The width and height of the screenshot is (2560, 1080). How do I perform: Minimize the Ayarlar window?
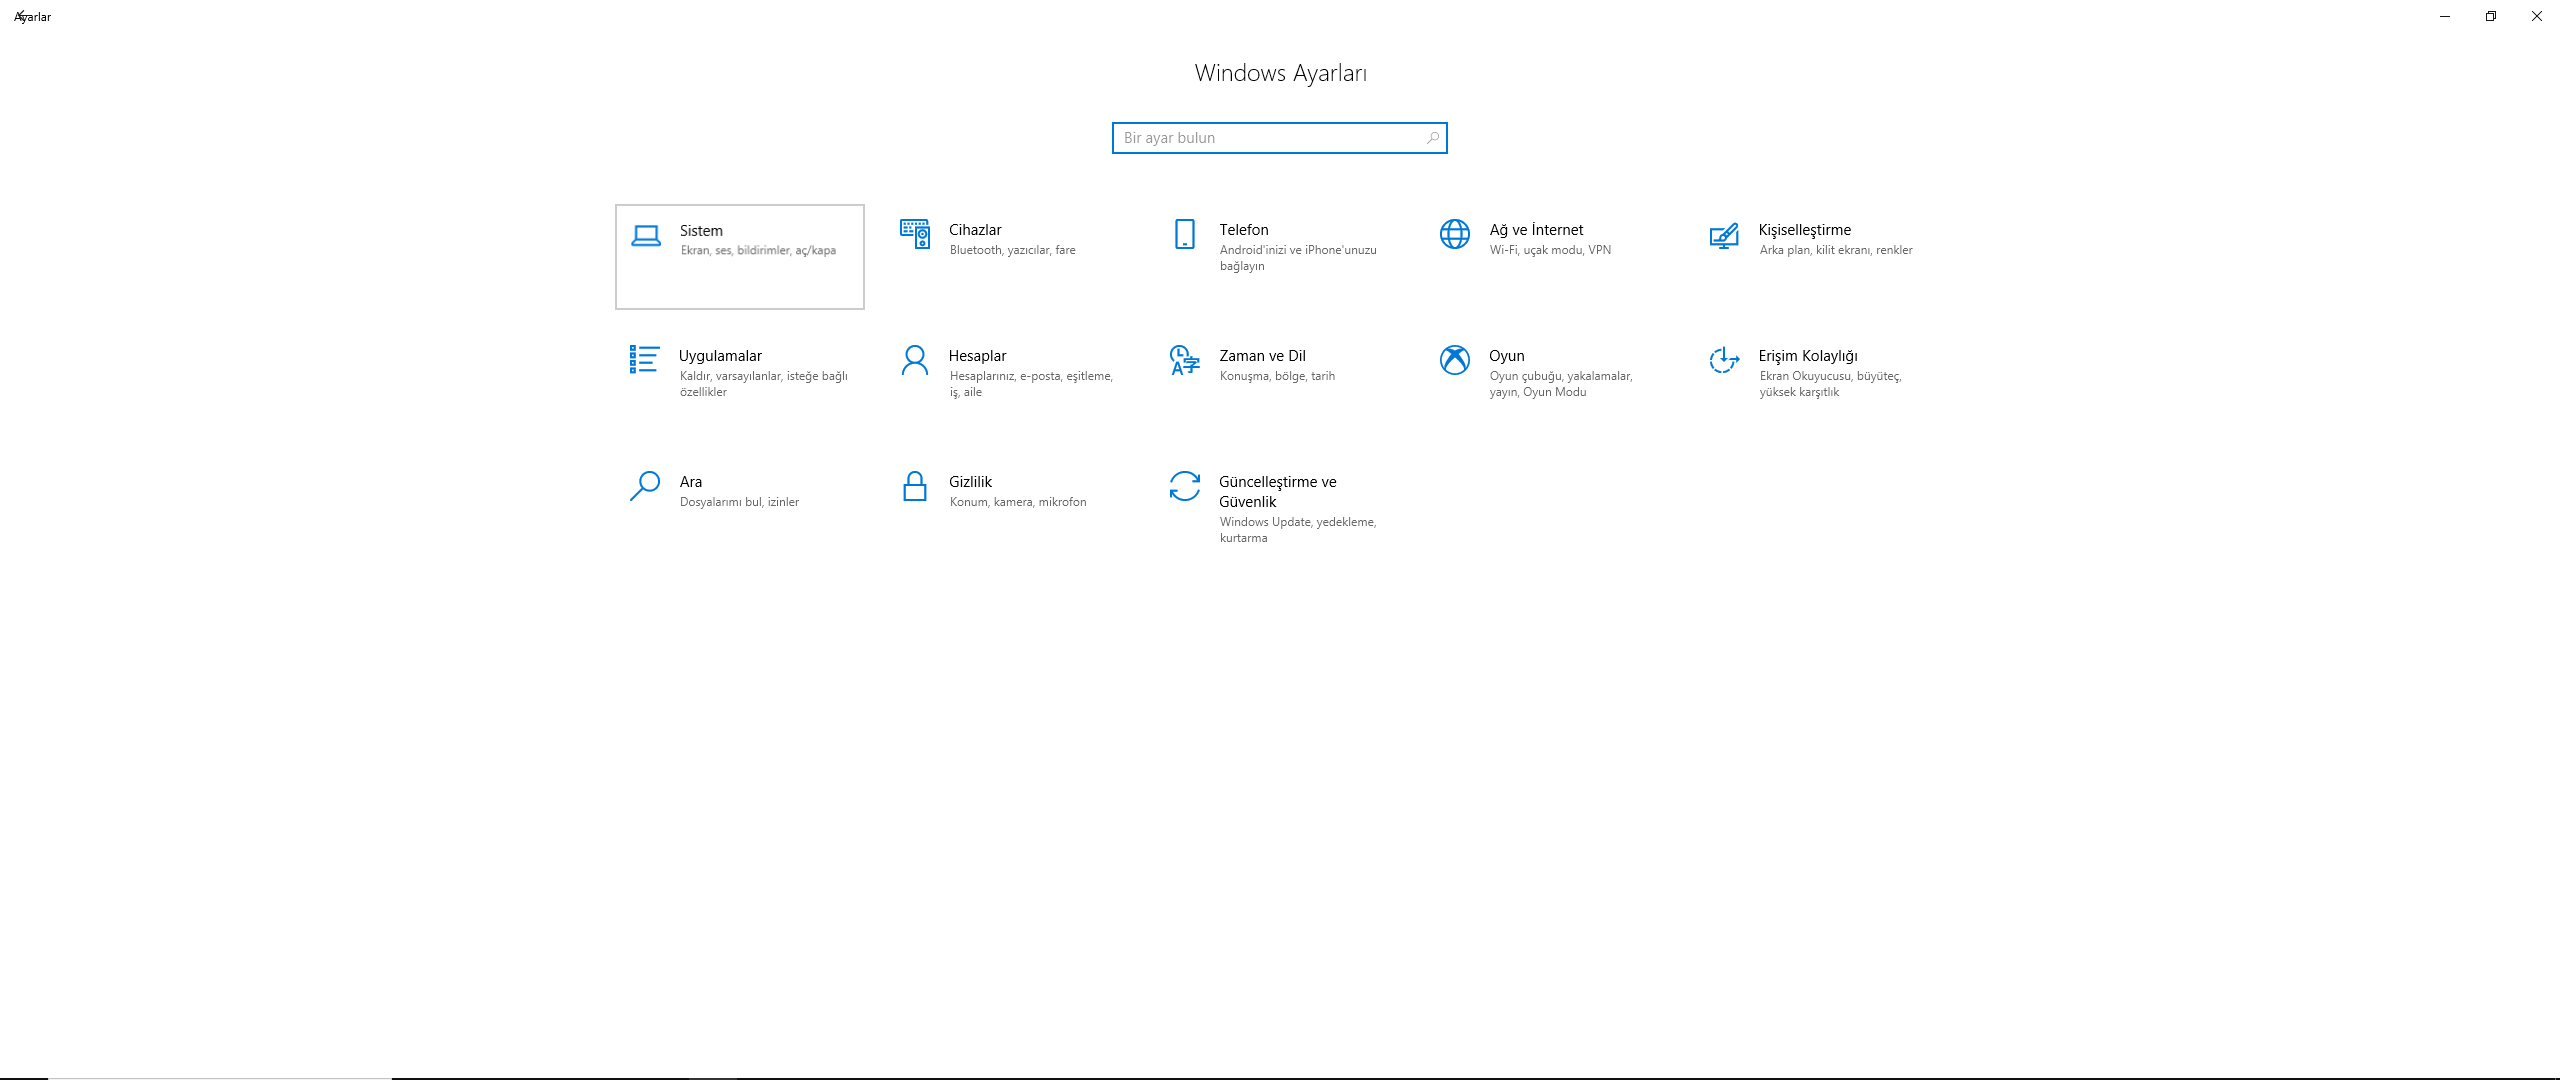pyautogui.click(x=2445, y=16)
